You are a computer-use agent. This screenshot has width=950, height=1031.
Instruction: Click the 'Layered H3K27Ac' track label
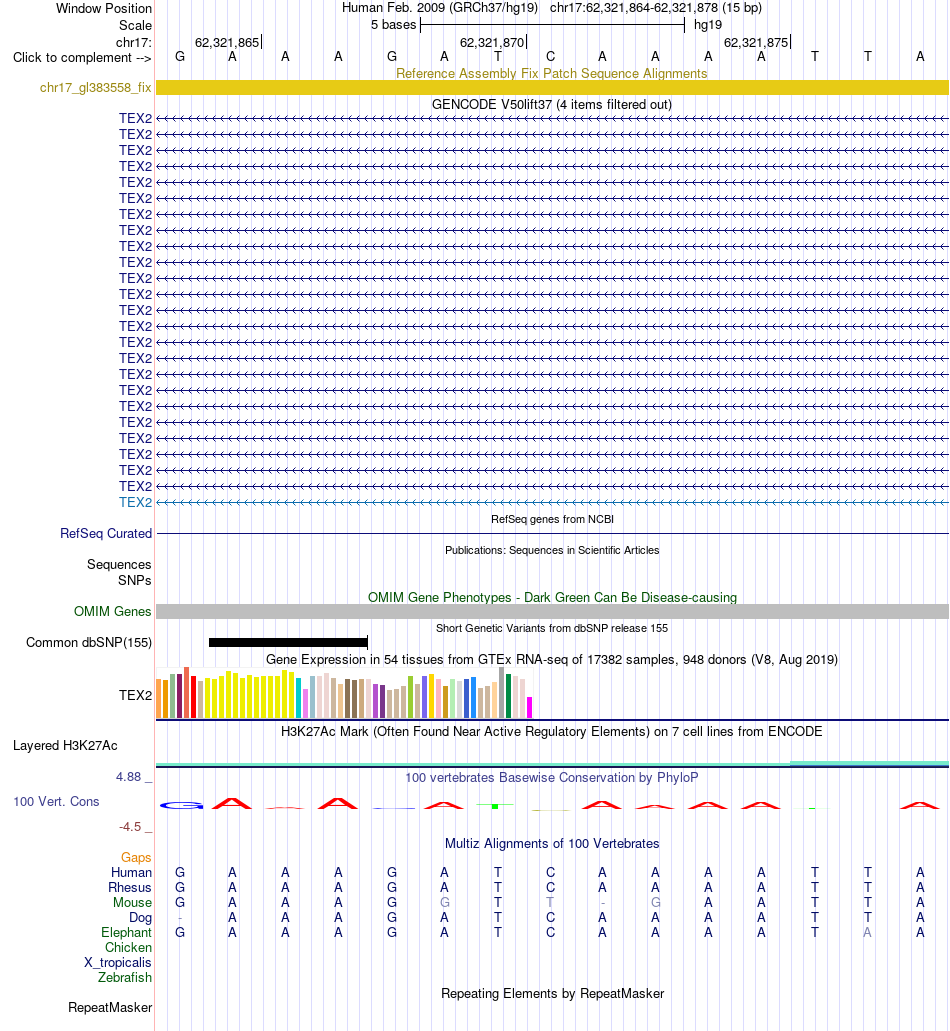65,746
